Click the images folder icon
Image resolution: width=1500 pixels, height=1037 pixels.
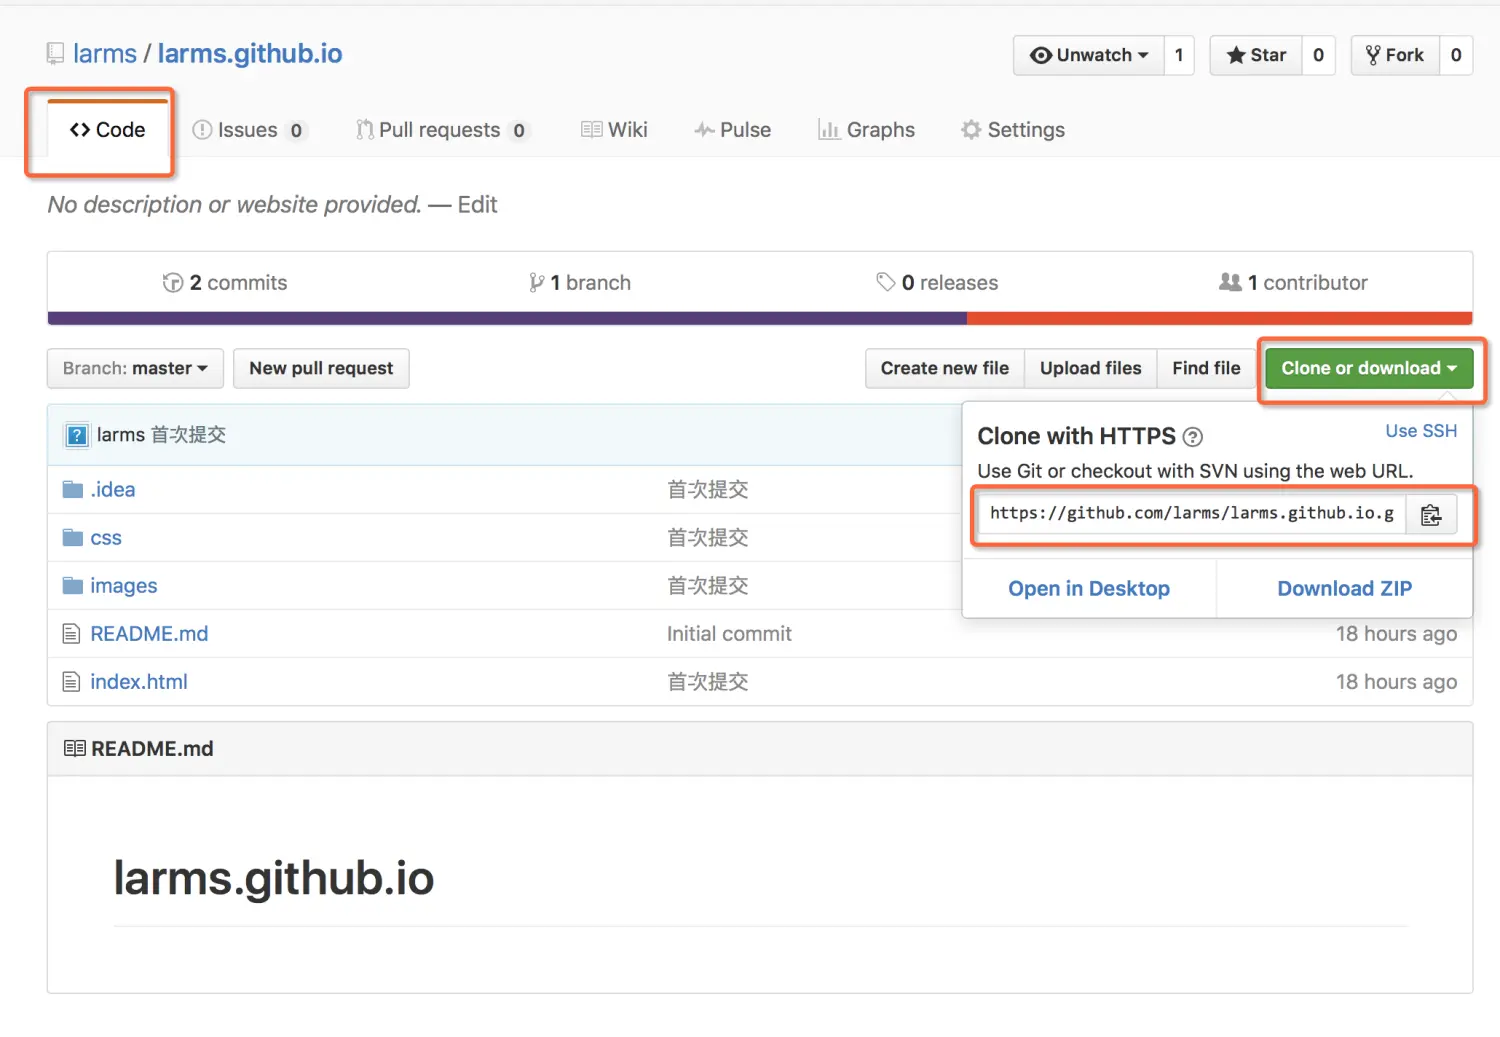click(73, 586)
